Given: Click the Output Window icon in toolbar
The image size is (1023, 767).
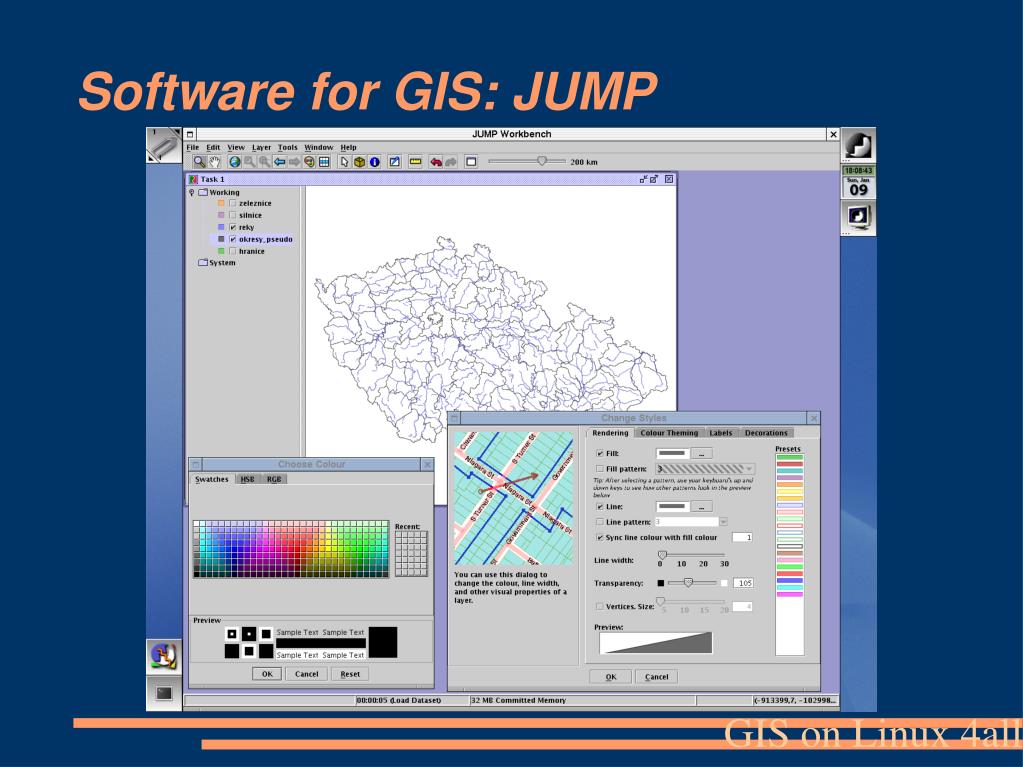Looking at the screenshot, I should click(471, 162).
